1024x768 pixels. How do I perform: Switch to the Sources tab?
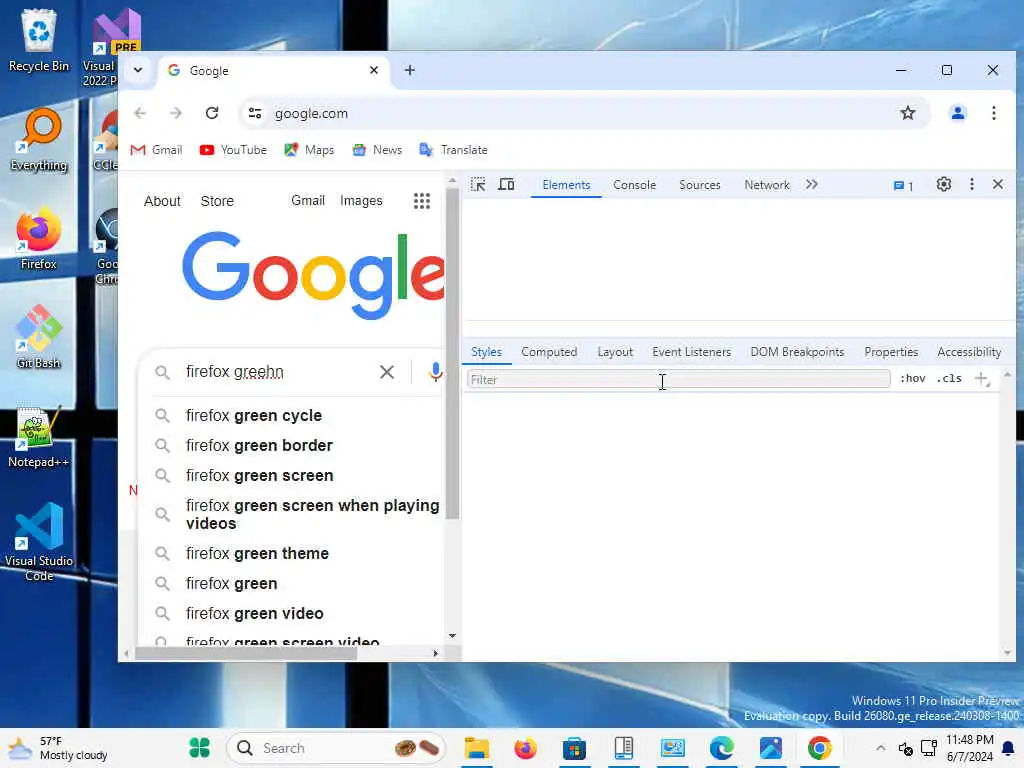[x=699, y=185]
